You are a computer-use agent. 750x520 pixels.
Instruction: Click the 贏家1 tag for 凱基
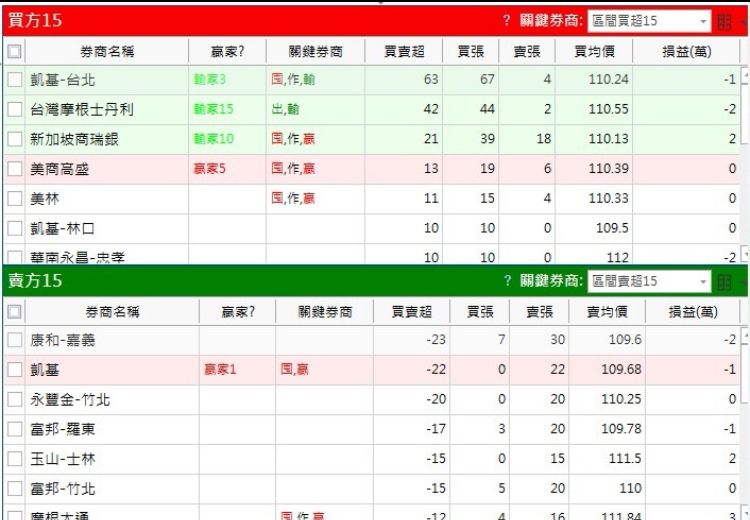tap(220, 369)
